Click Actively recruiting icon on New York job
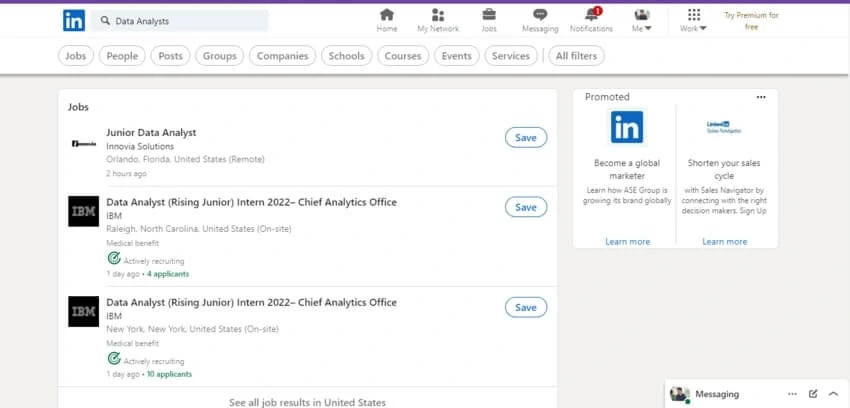This screenshot has height=408, width=850. 114,358
